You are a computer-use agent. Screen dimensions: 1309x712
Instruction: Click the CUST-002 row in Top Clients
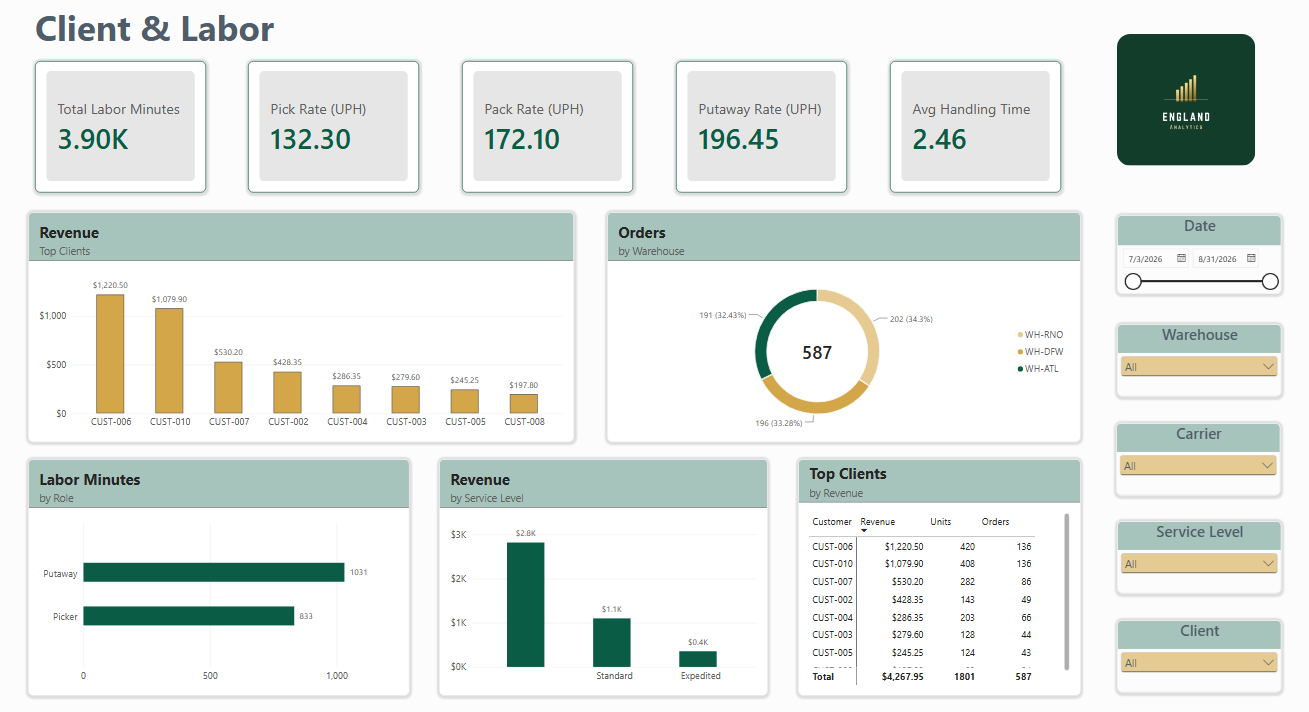923,600
